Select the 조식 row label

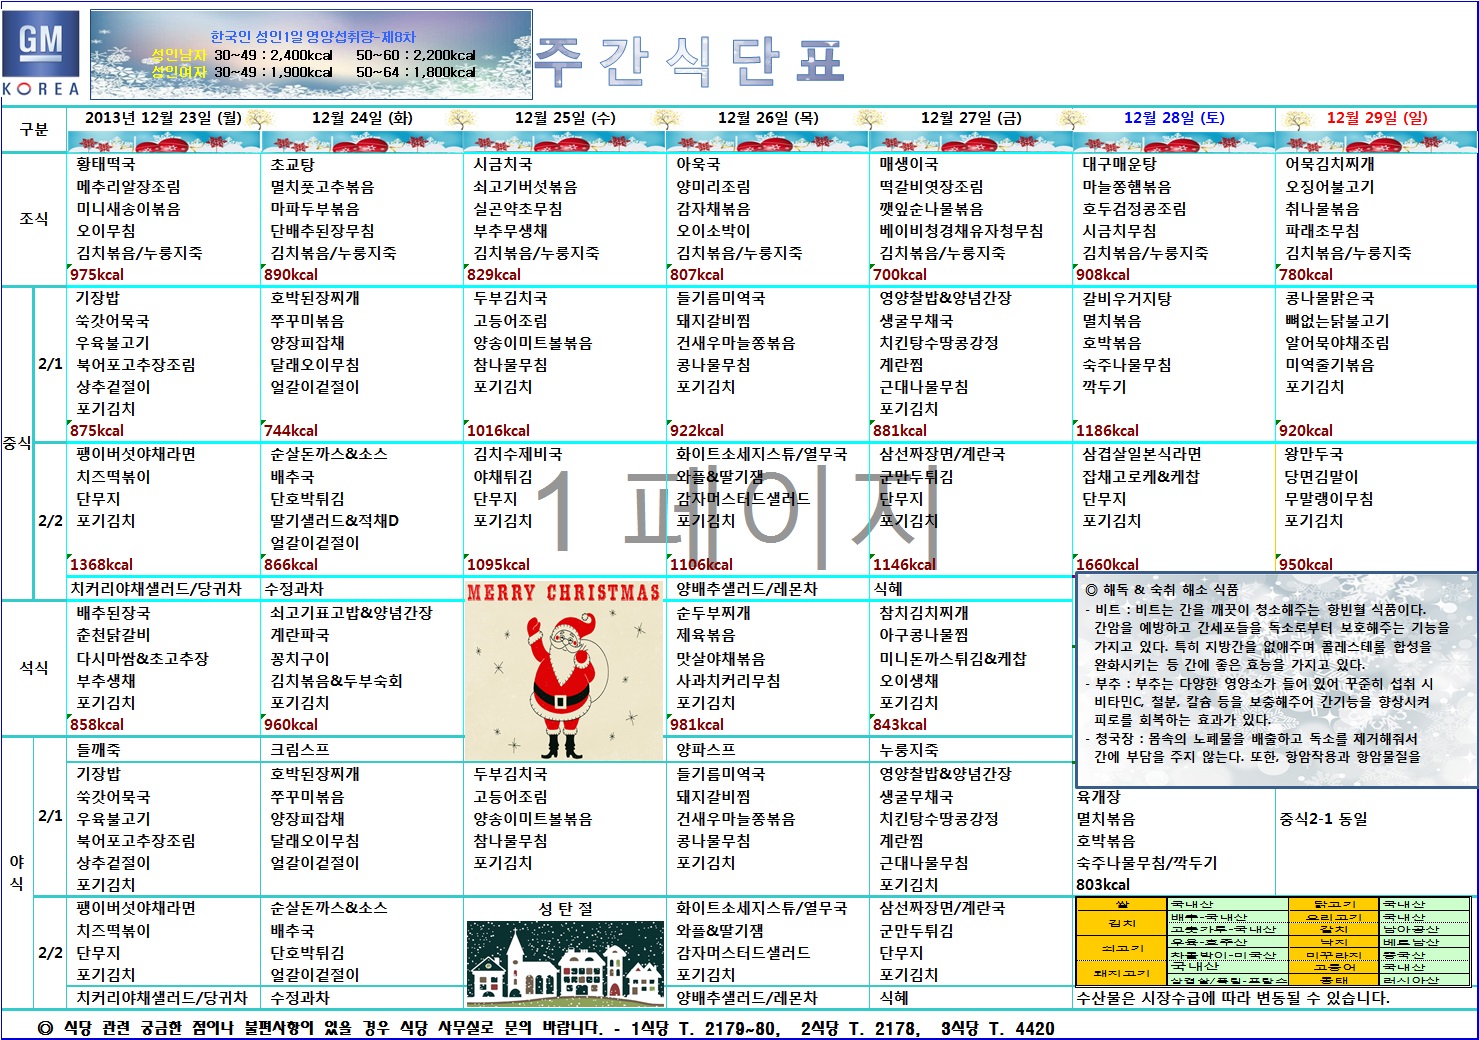coord(34,218)
